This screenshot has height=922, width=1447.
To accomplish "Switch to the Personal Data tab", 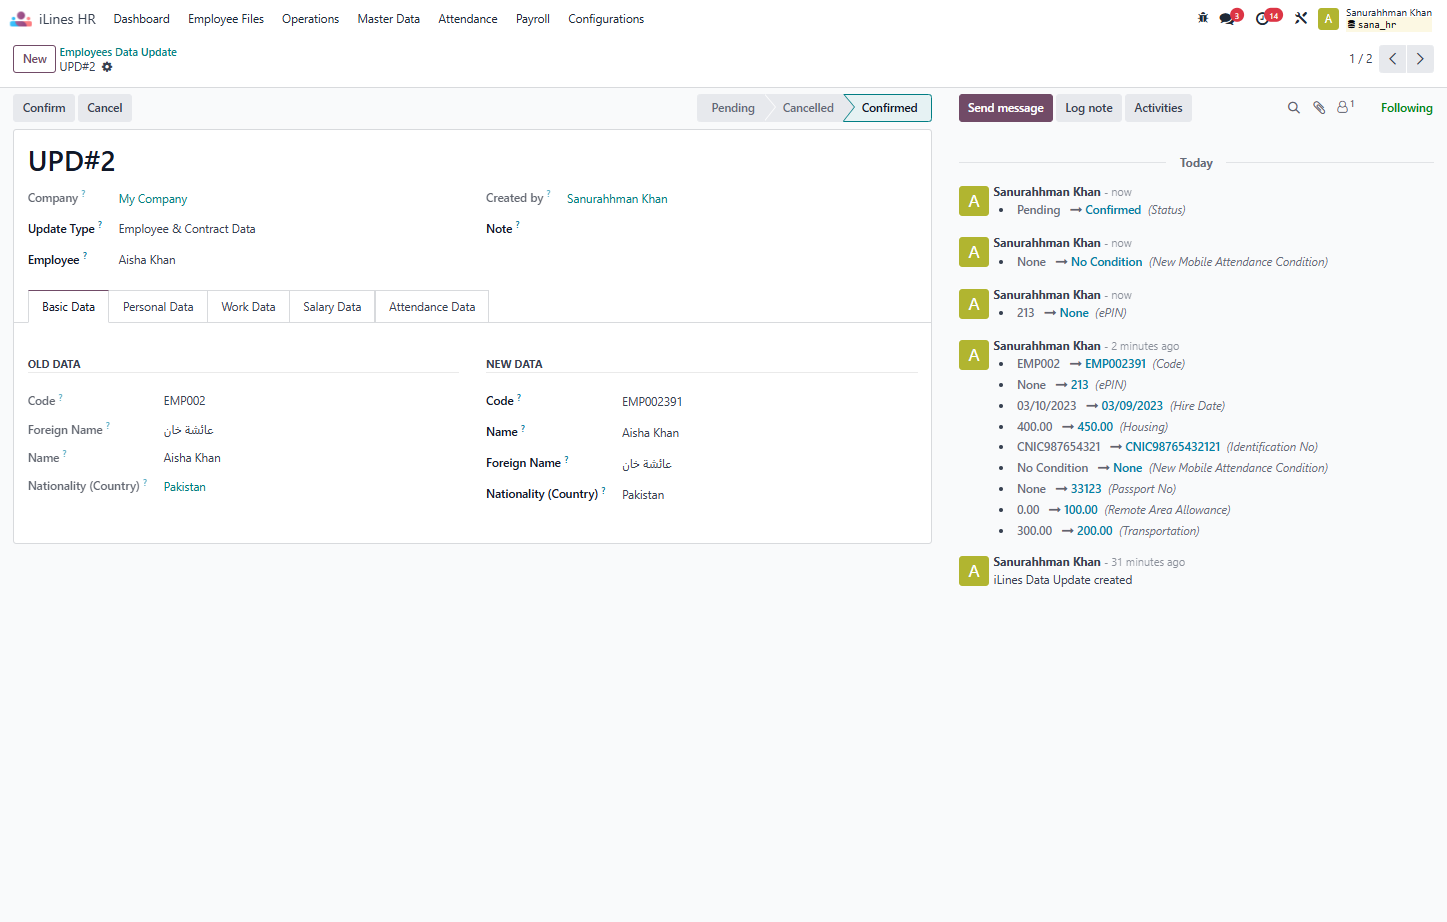I will pyautogui.click(x=158, y=307).
